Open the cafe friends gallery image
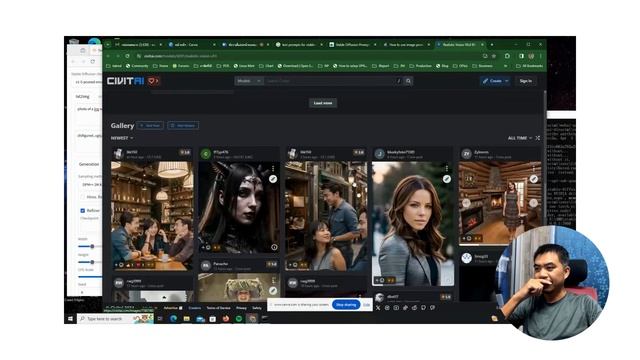Screen dimensions: 640x360 152,216
